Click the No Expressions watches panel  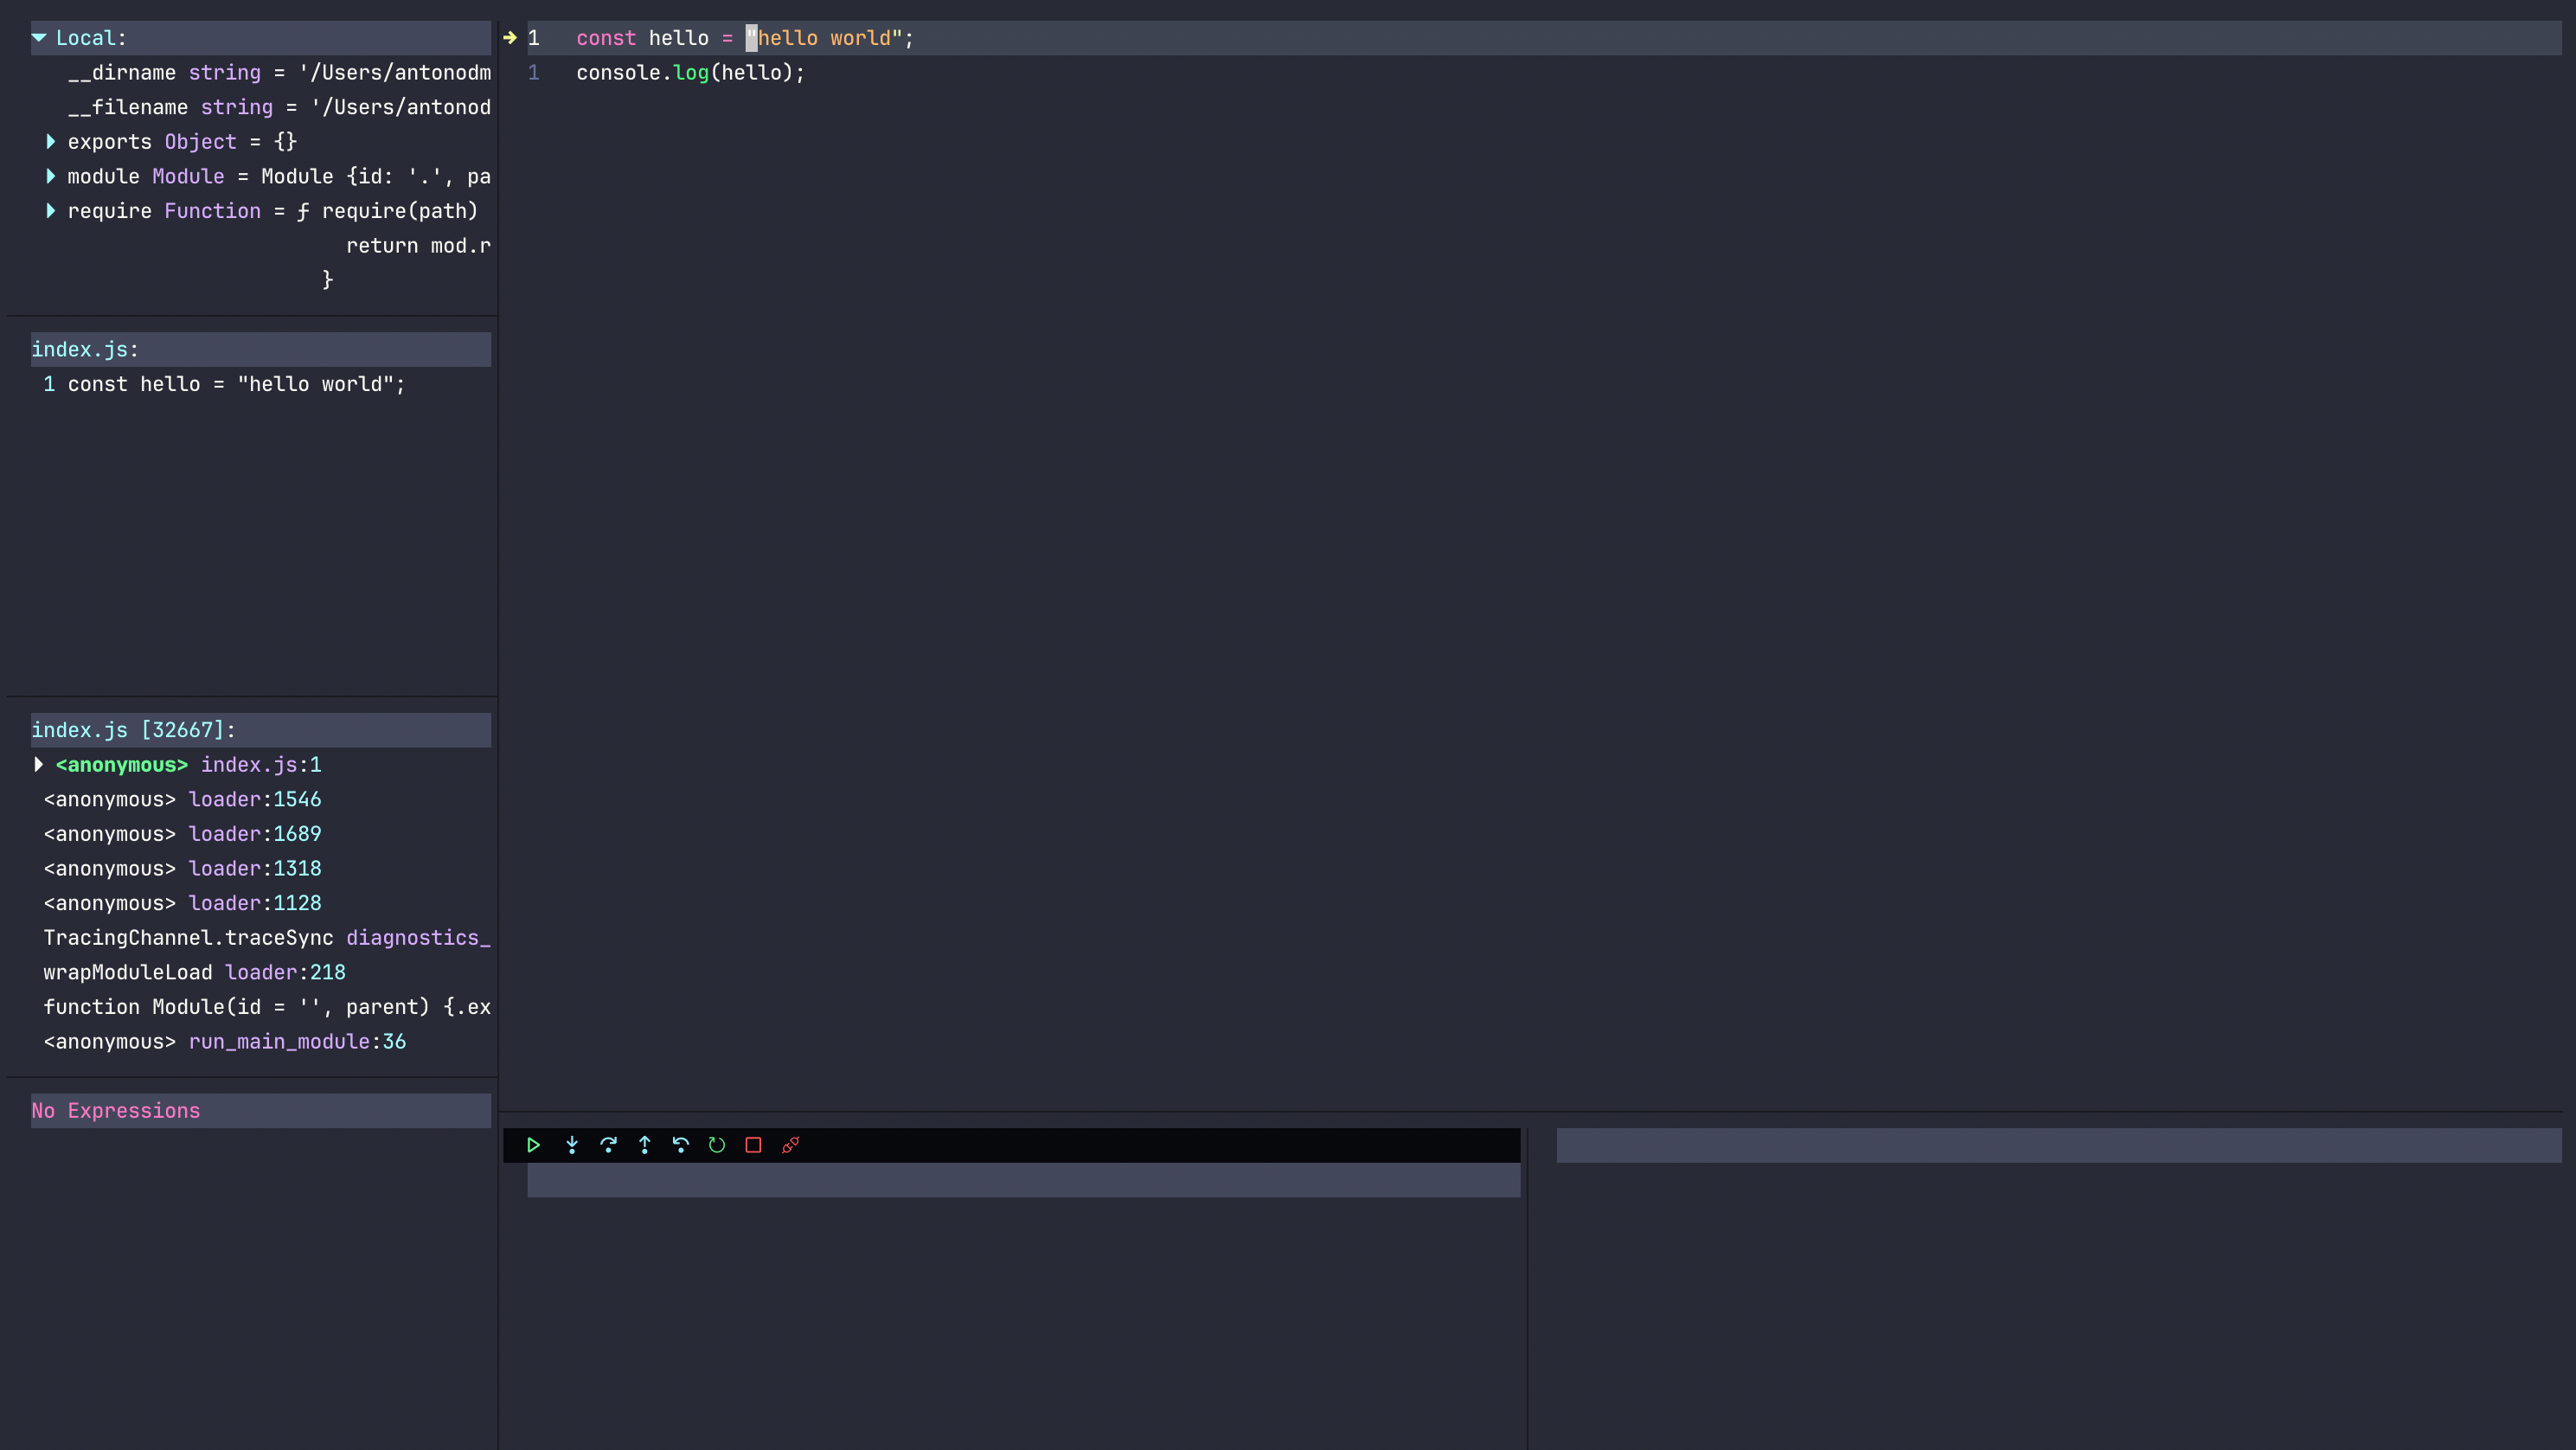(x=261, y=1111)
